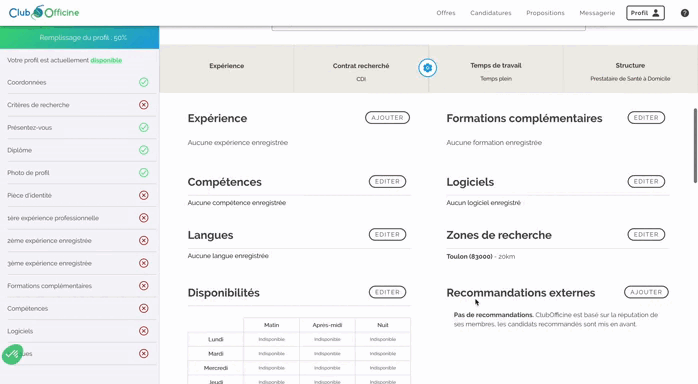Click the Matin column header
Screen dimensions: 698x384
272,325
